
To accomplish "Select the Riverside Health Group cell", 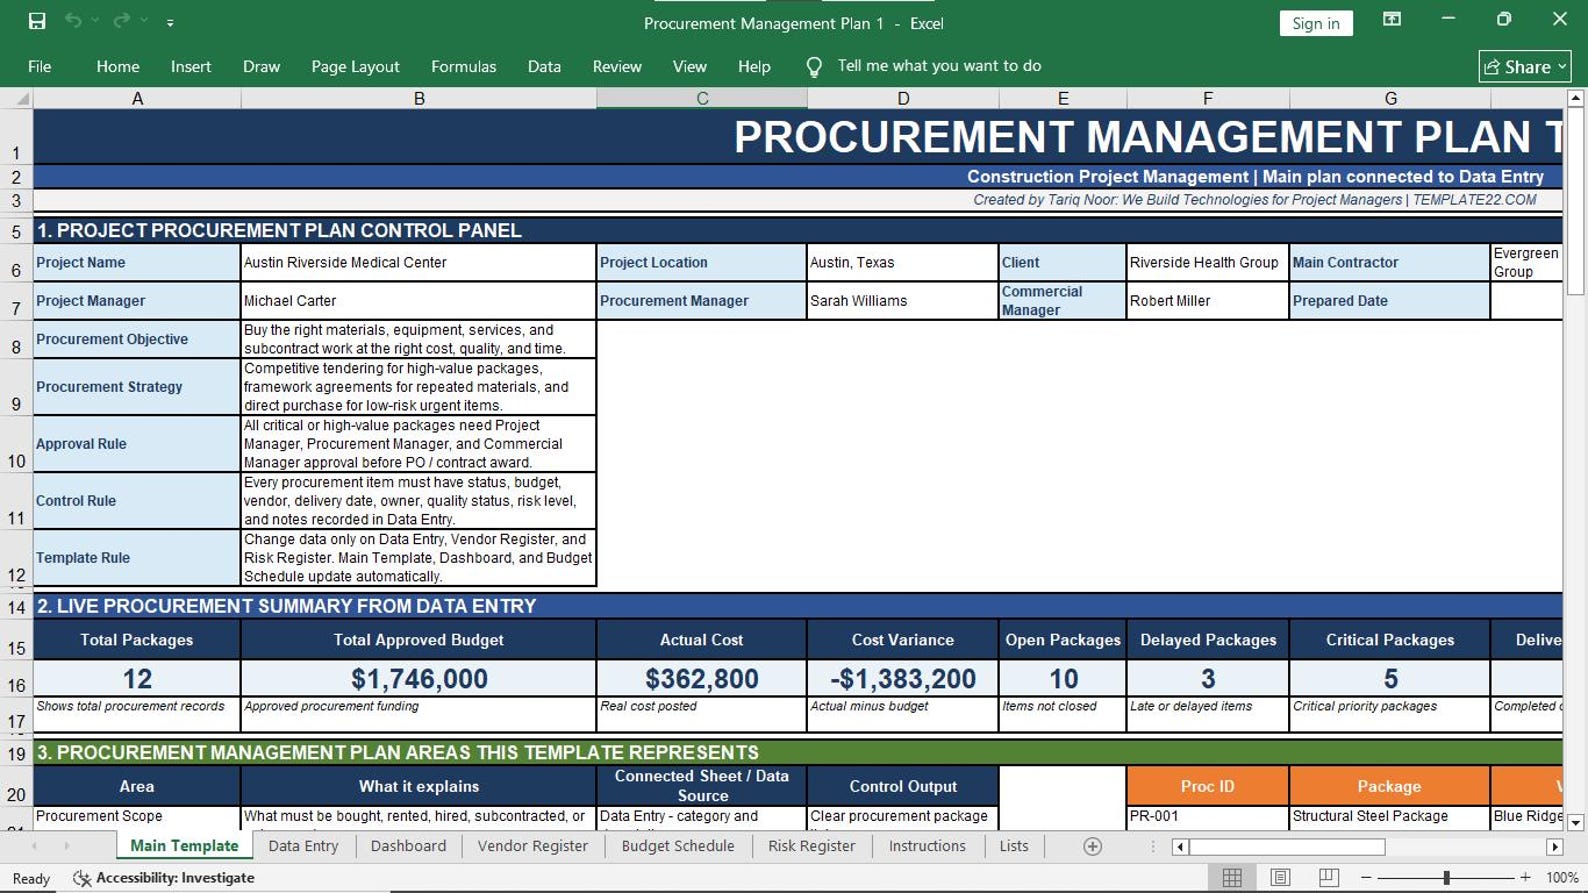I will (1207, 263).
